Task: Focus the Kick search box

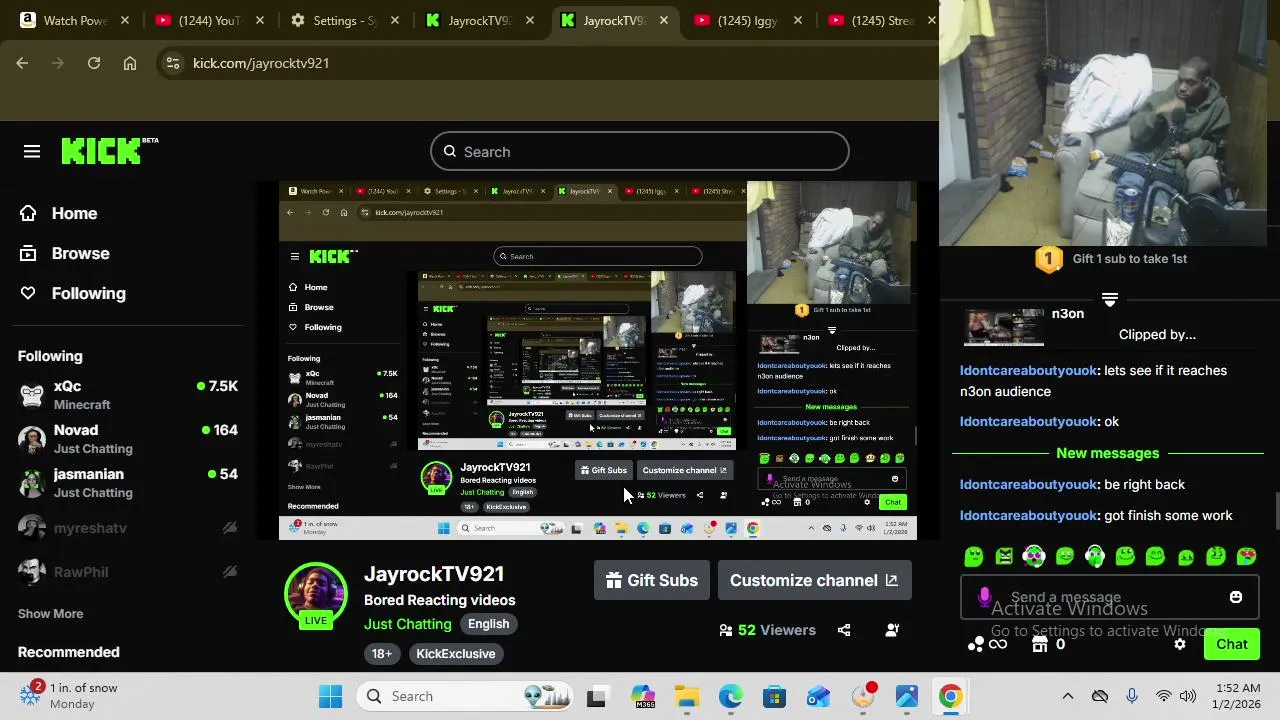Action: pos(640,152)
